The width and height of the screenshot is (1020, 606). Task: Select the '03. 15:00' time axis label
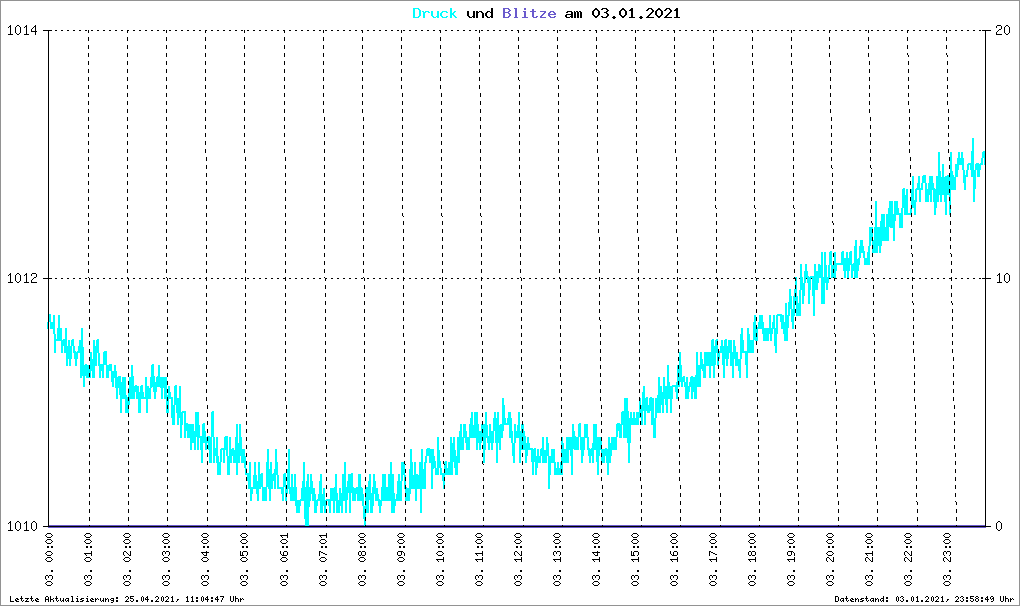coord(636,561)
